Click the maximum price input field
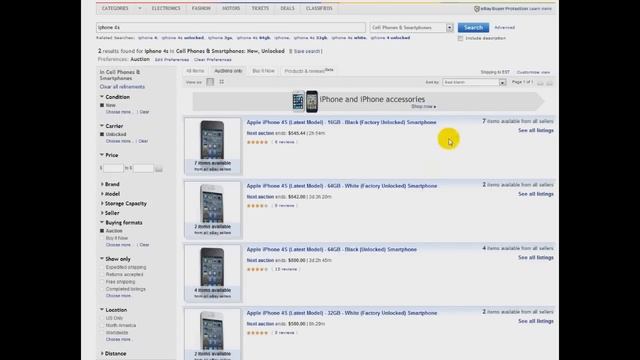Viewport: 640px width, 360px height. (143, 168)
